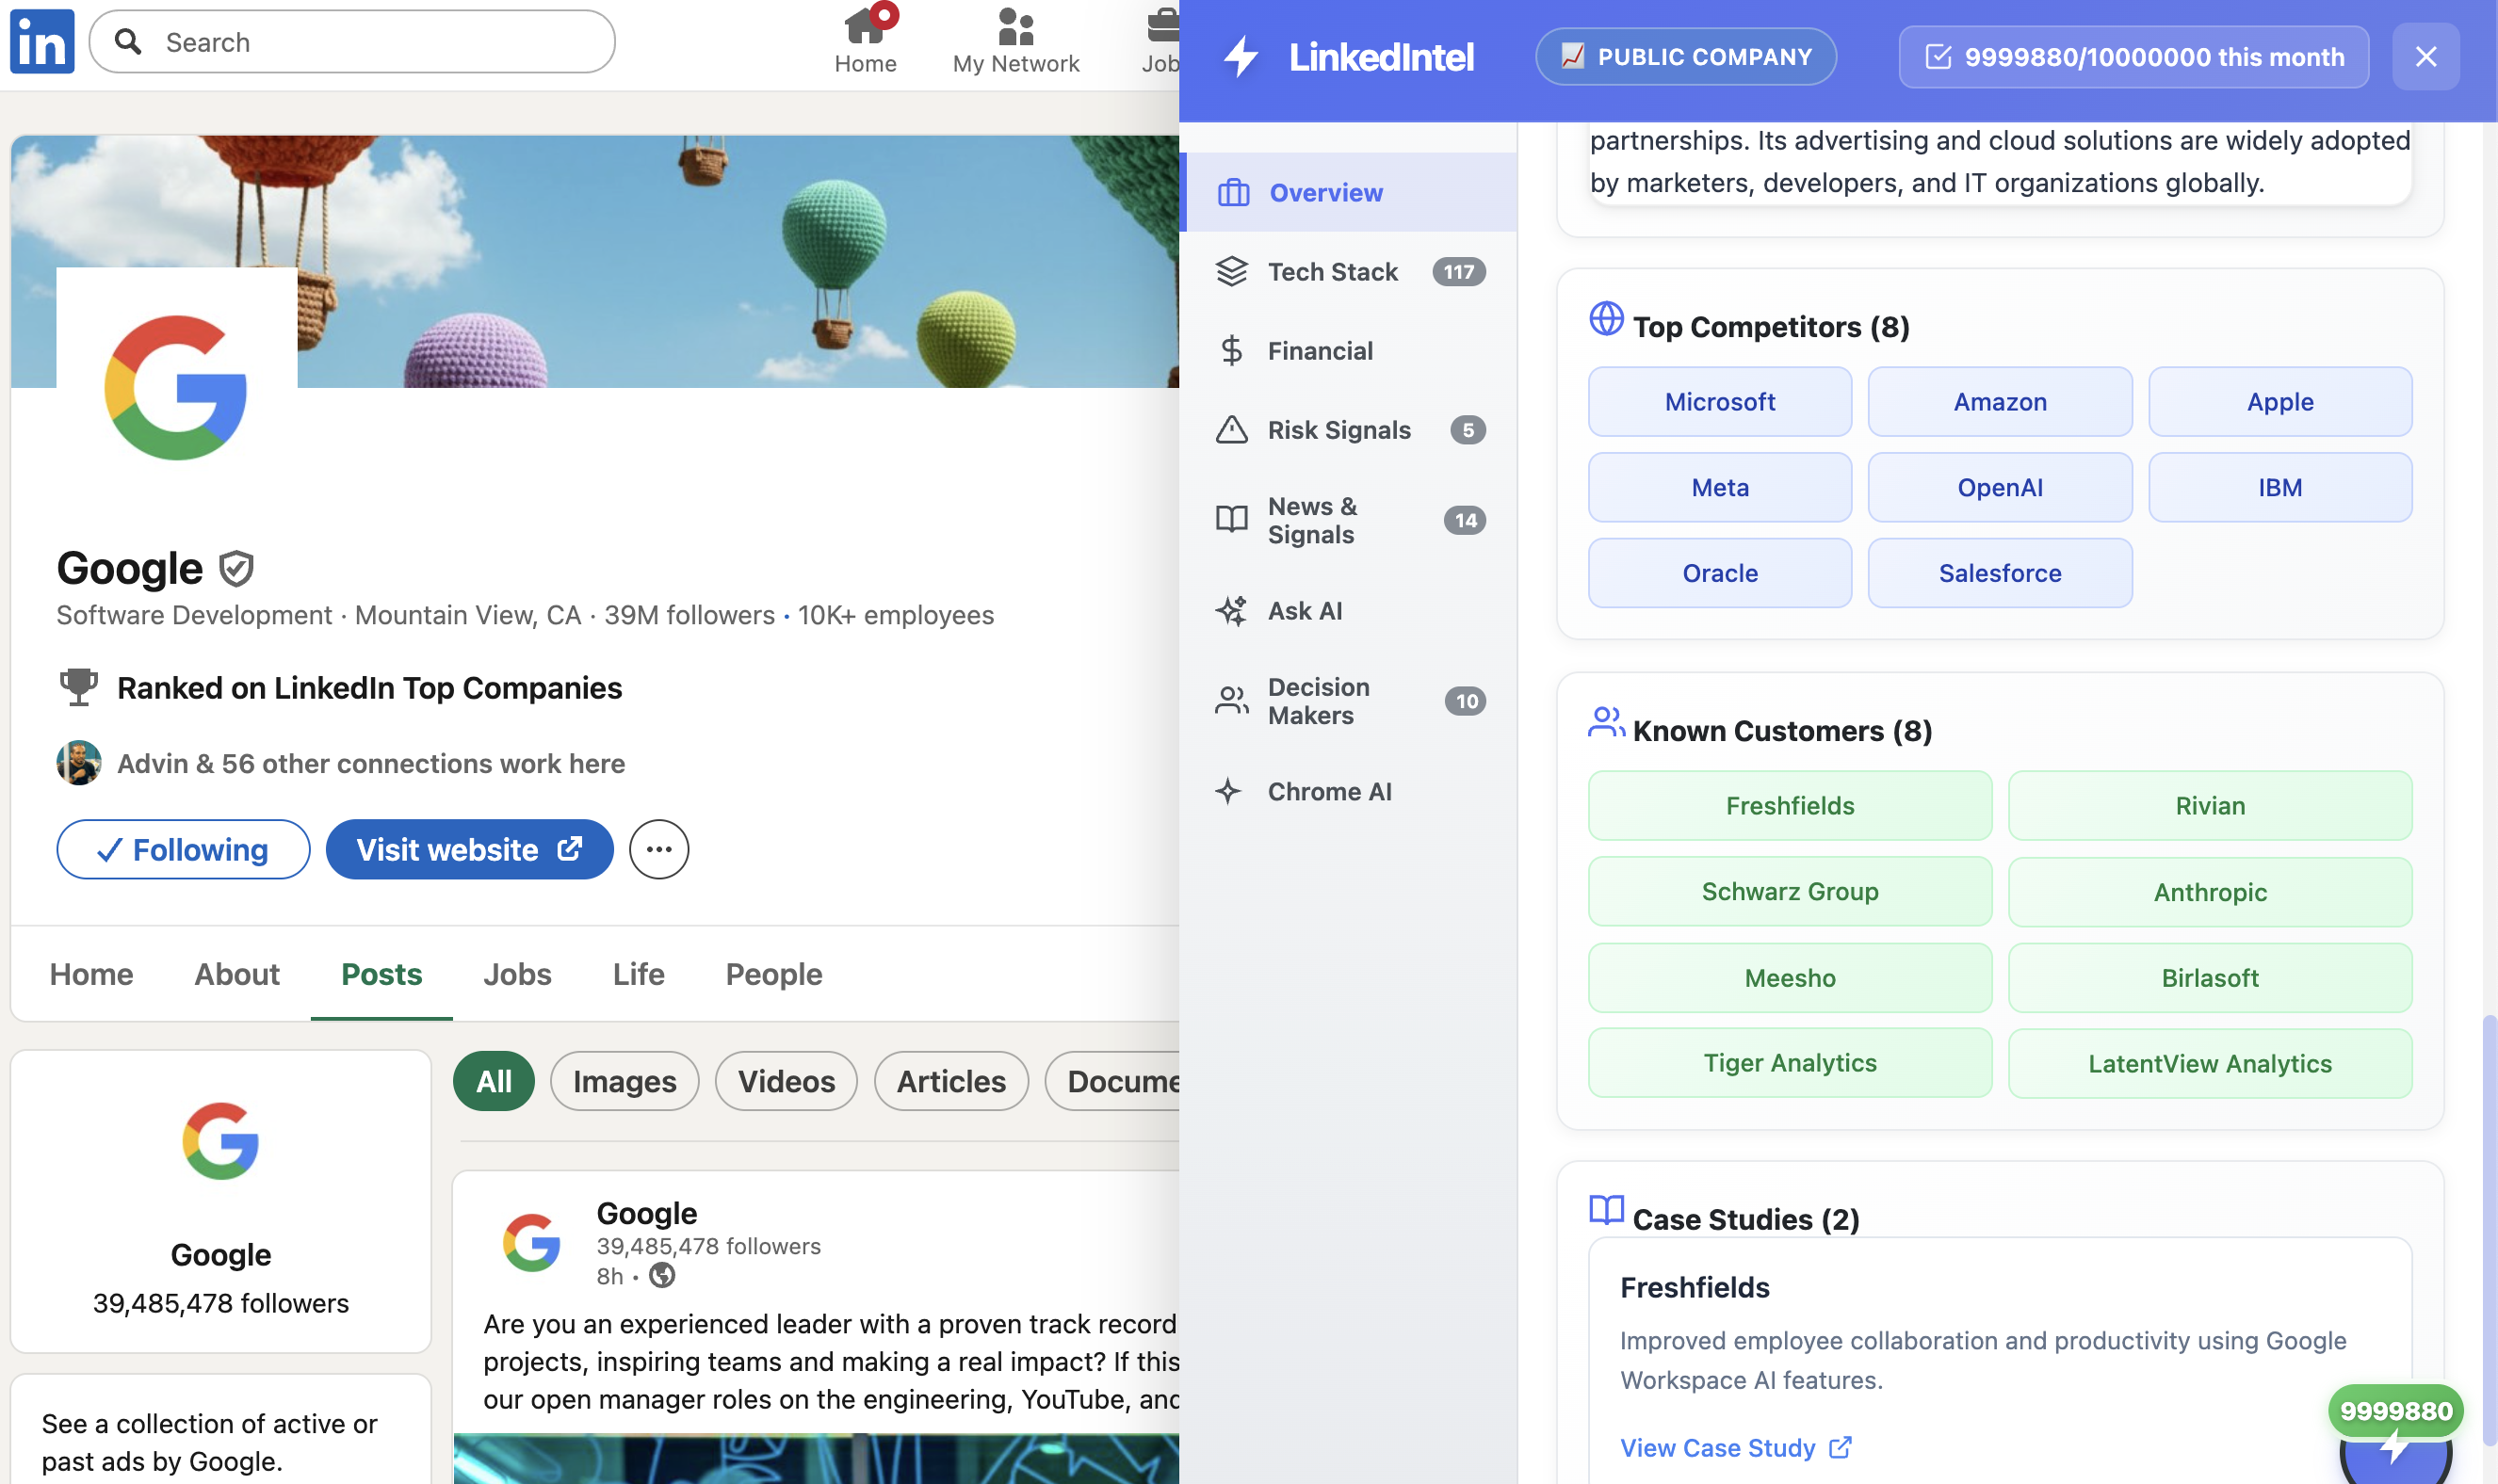Click the LinkedIn search field

pyautogui.click(x=352, y=42)
